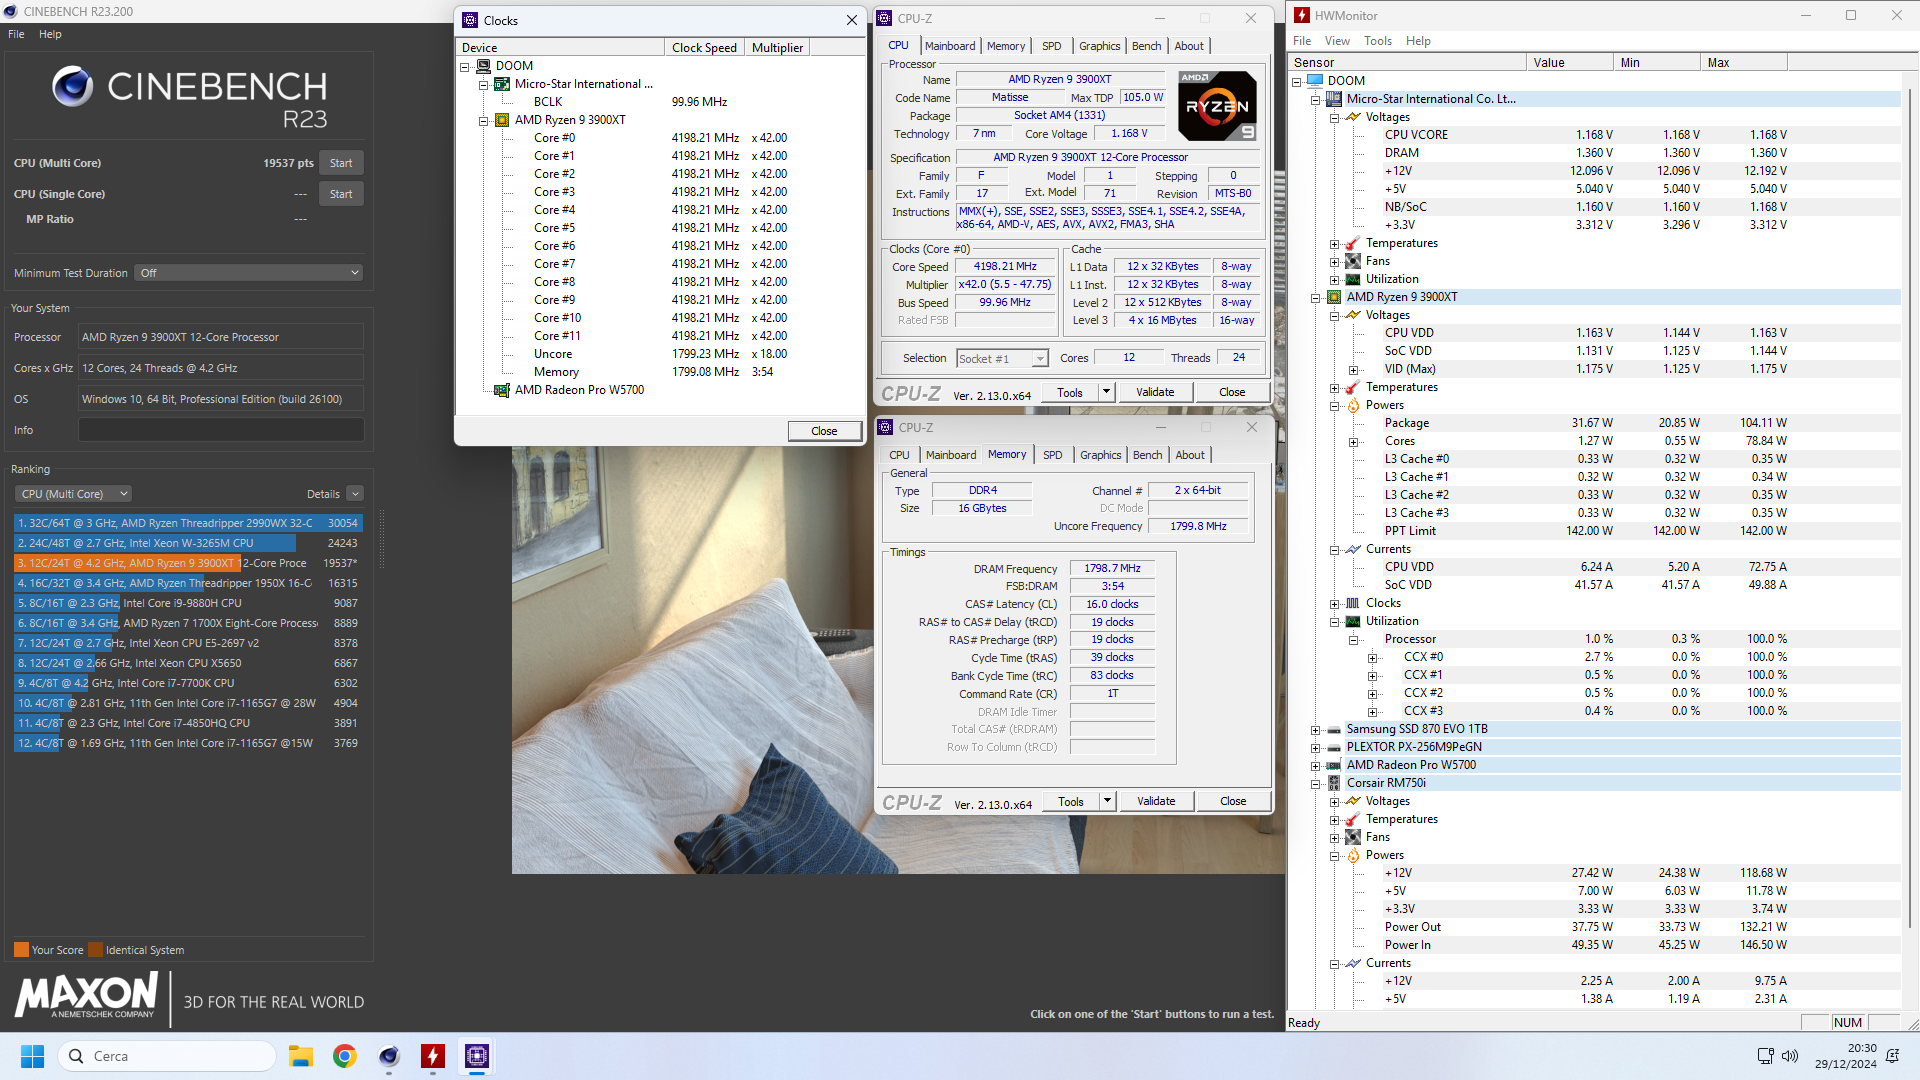Open ranking Details dropdown arrow
1920x1080 pixels.
coord(355,494)
